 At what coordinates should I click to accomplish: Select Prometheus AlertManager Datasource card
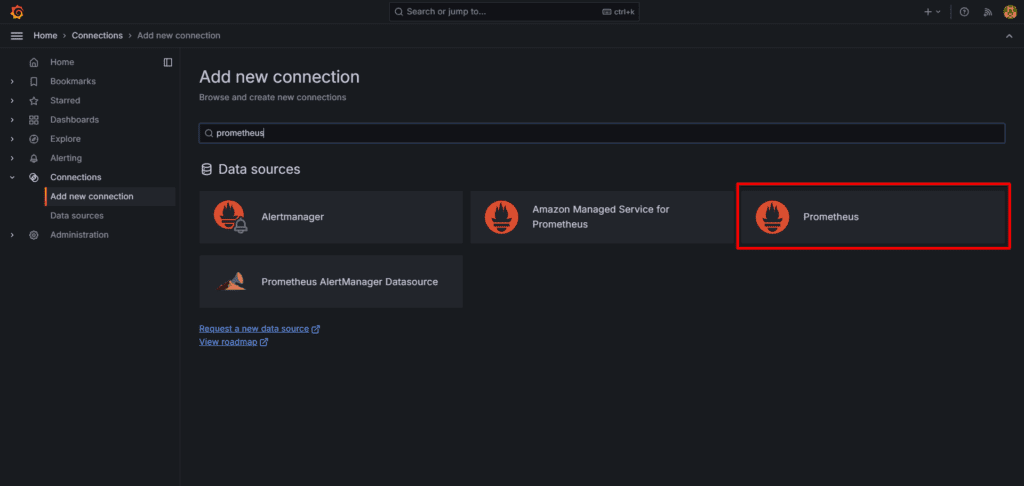(331, 282)
